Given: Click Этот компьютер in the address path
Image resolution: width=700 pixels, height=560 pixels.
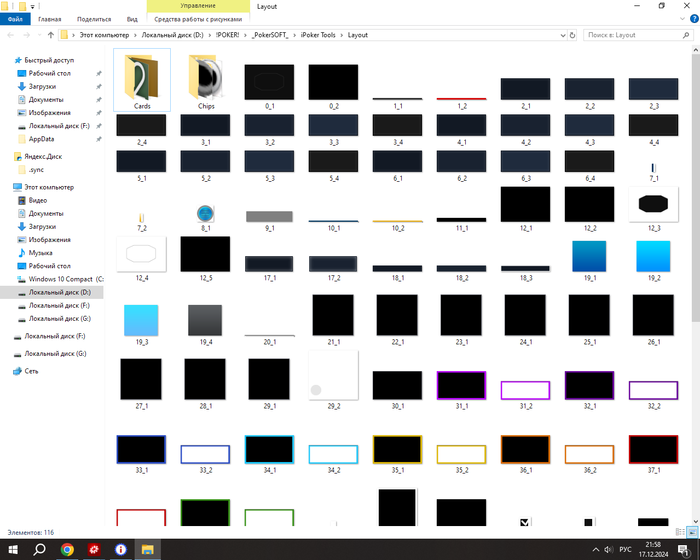Looking at the screenshot, I should point(104,35).
